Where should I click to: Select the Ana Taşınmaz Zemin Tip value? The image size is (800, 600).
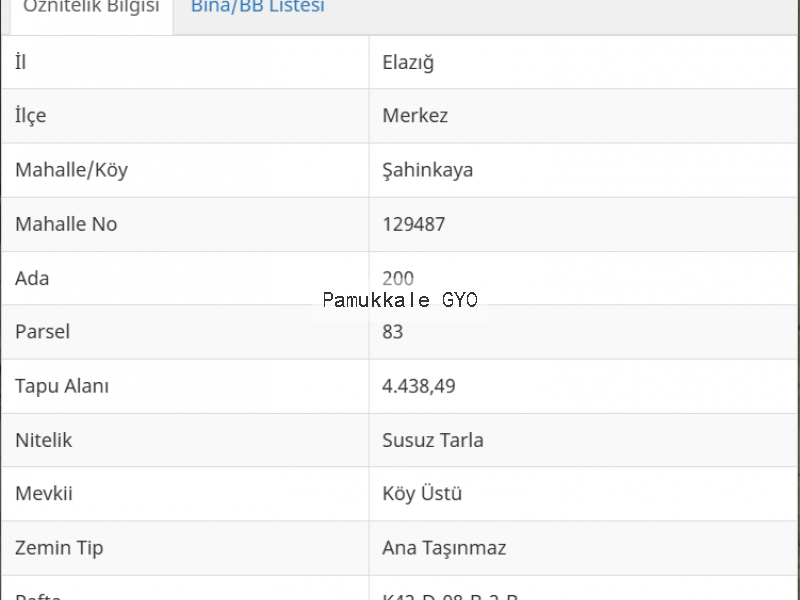click(444, 548)
